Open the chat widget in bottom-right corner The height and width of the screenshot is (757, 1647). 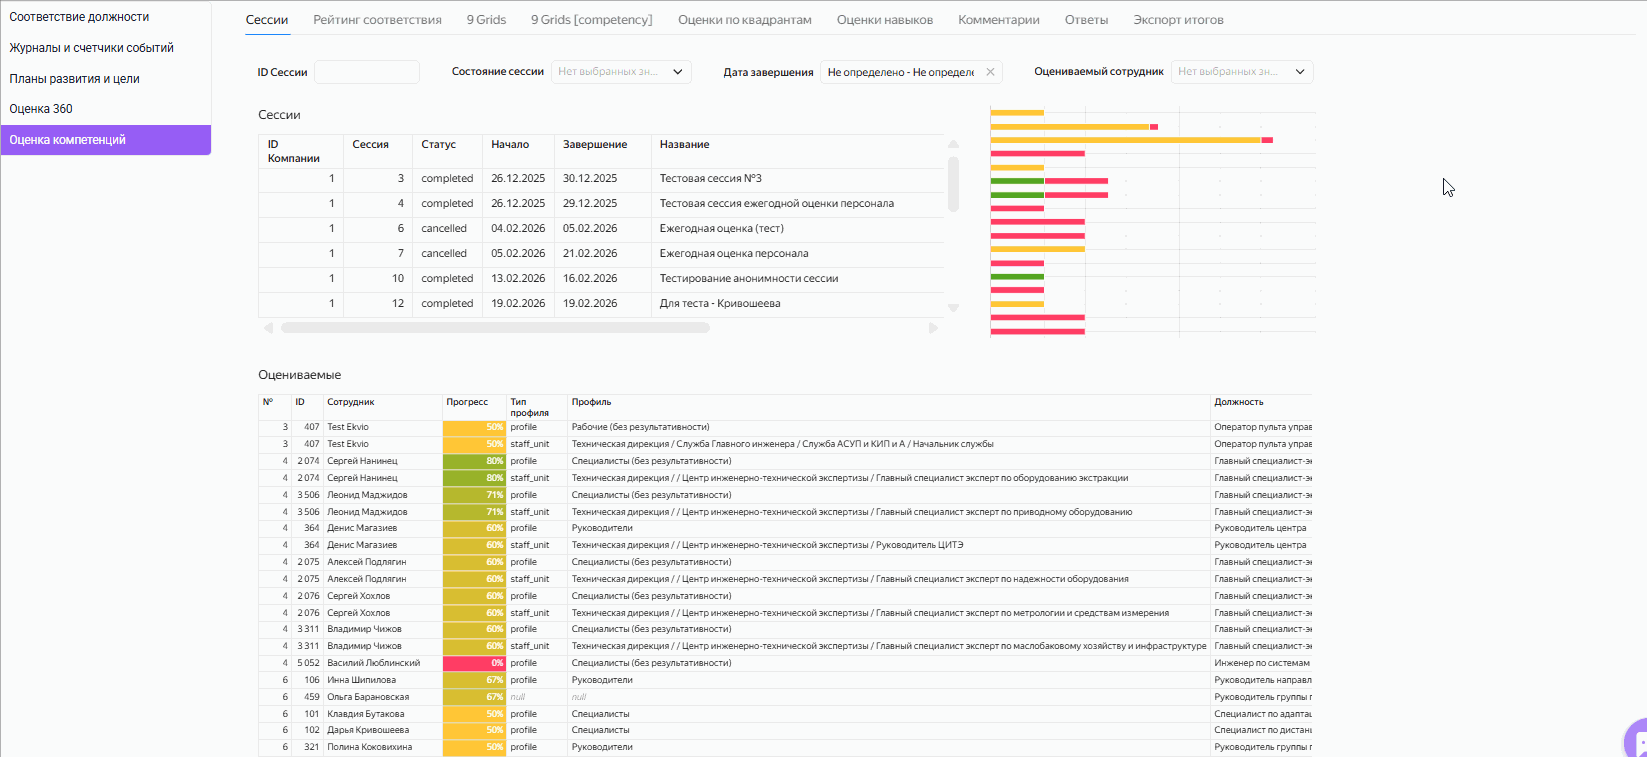pos(1636,741)
